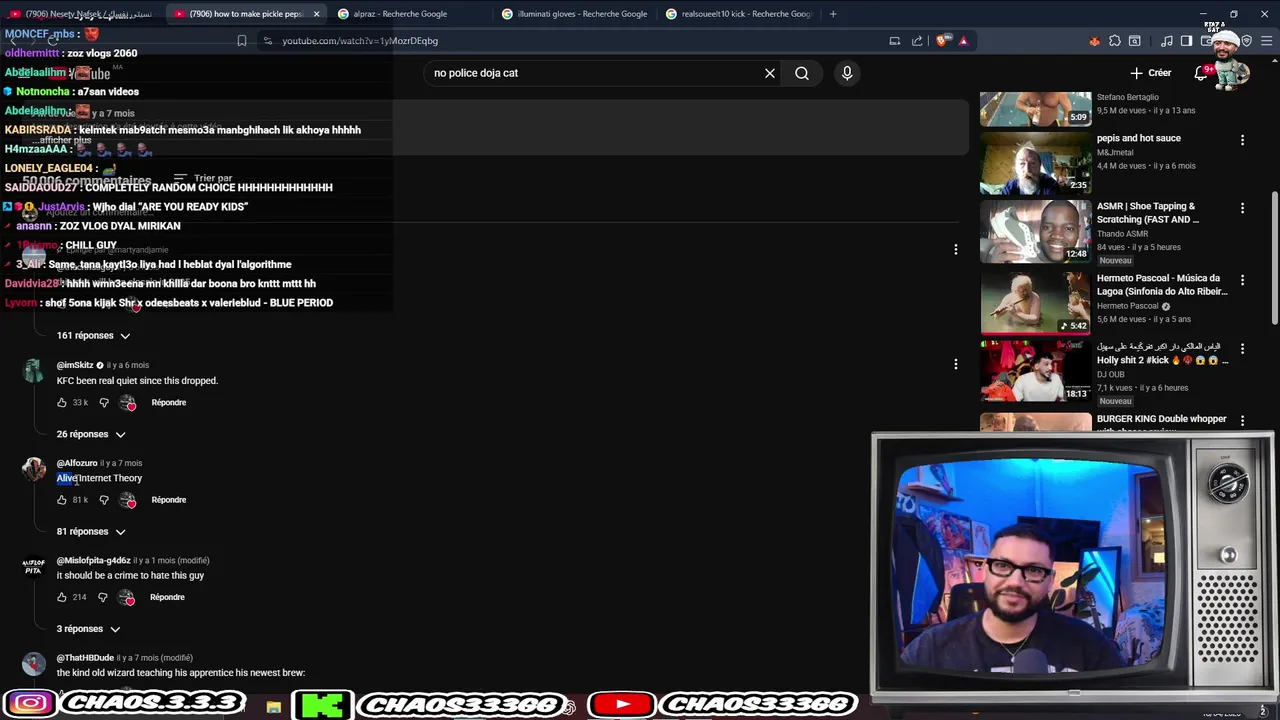Open pepis and hot sauce thumbnail
The image size is (1280, 720).
pos(1035,162)
